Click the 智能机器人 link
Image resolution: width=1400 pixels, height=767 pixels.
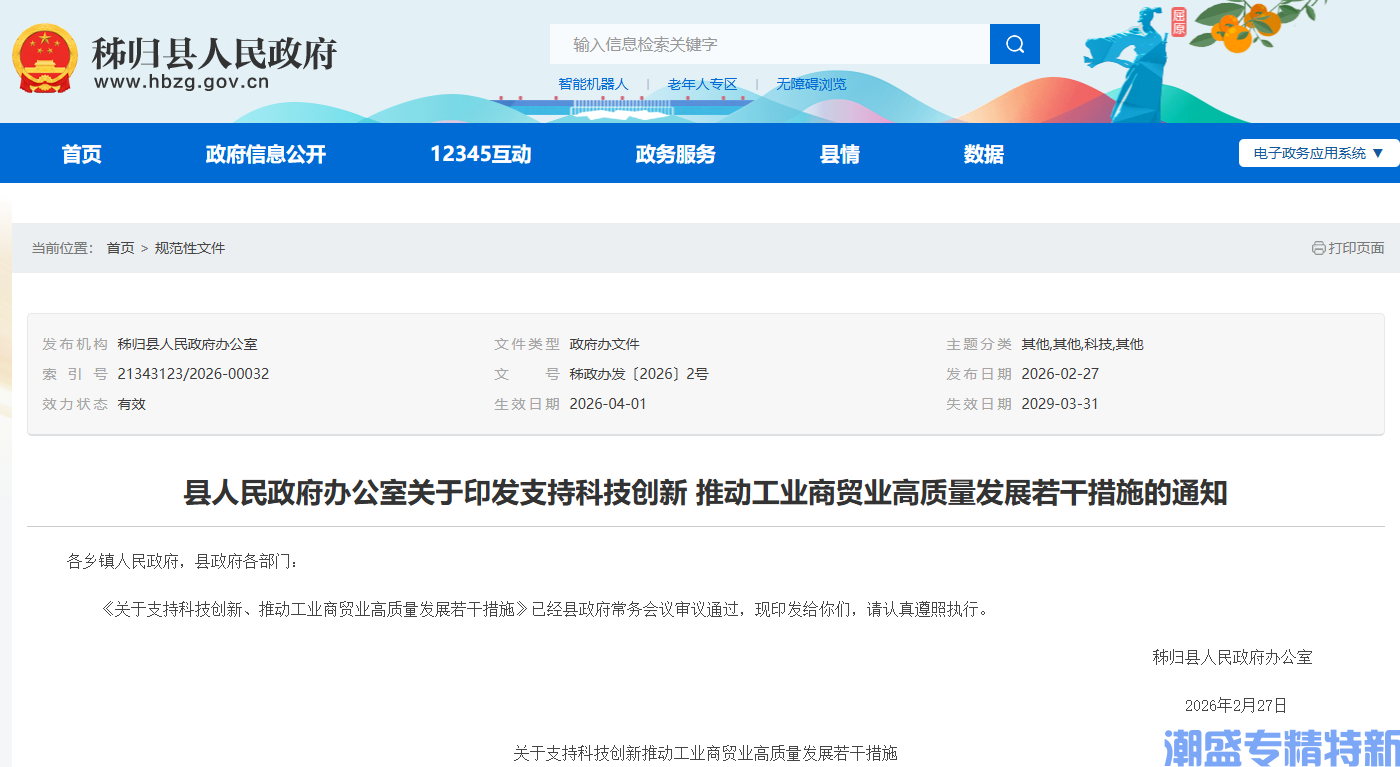(x=591, y=84)
